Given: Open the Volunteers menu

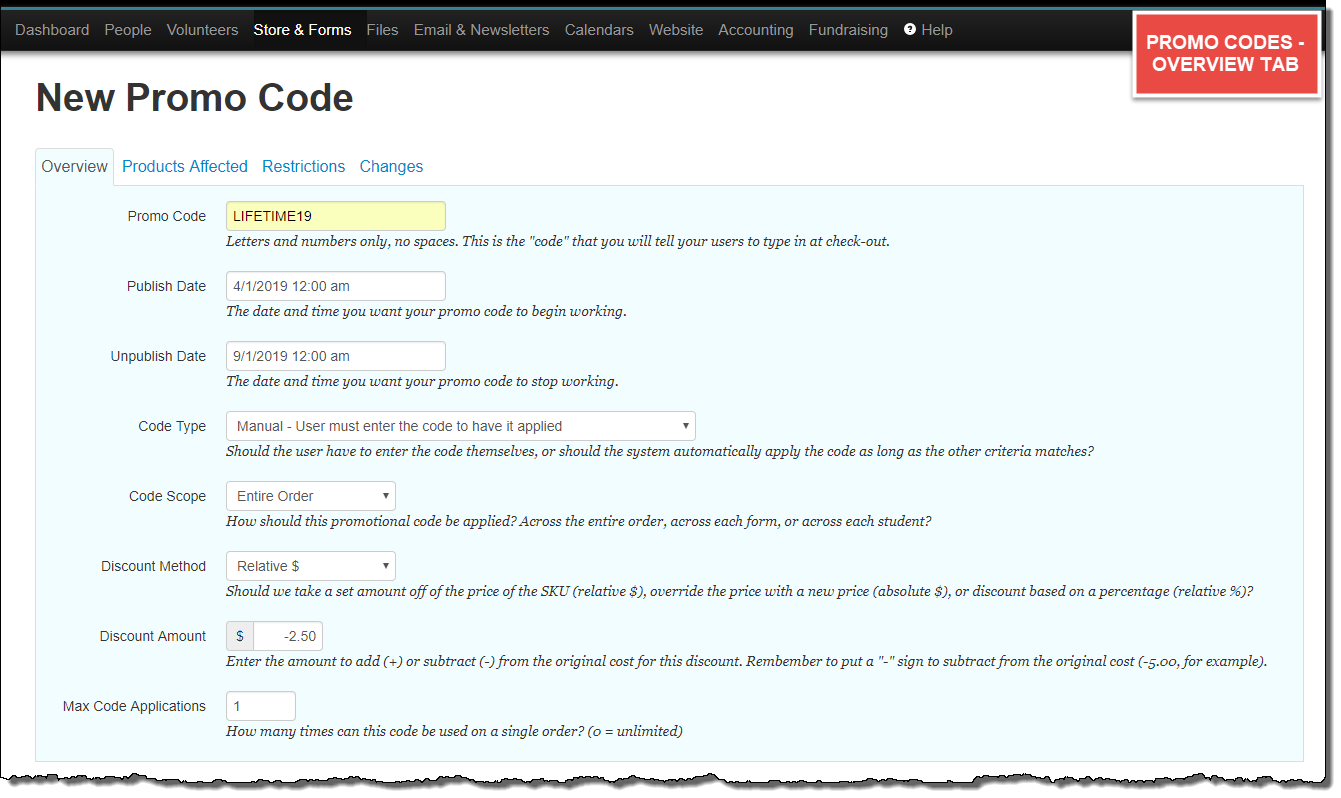Looking at the screenshot, I should (x=203, y=30).
